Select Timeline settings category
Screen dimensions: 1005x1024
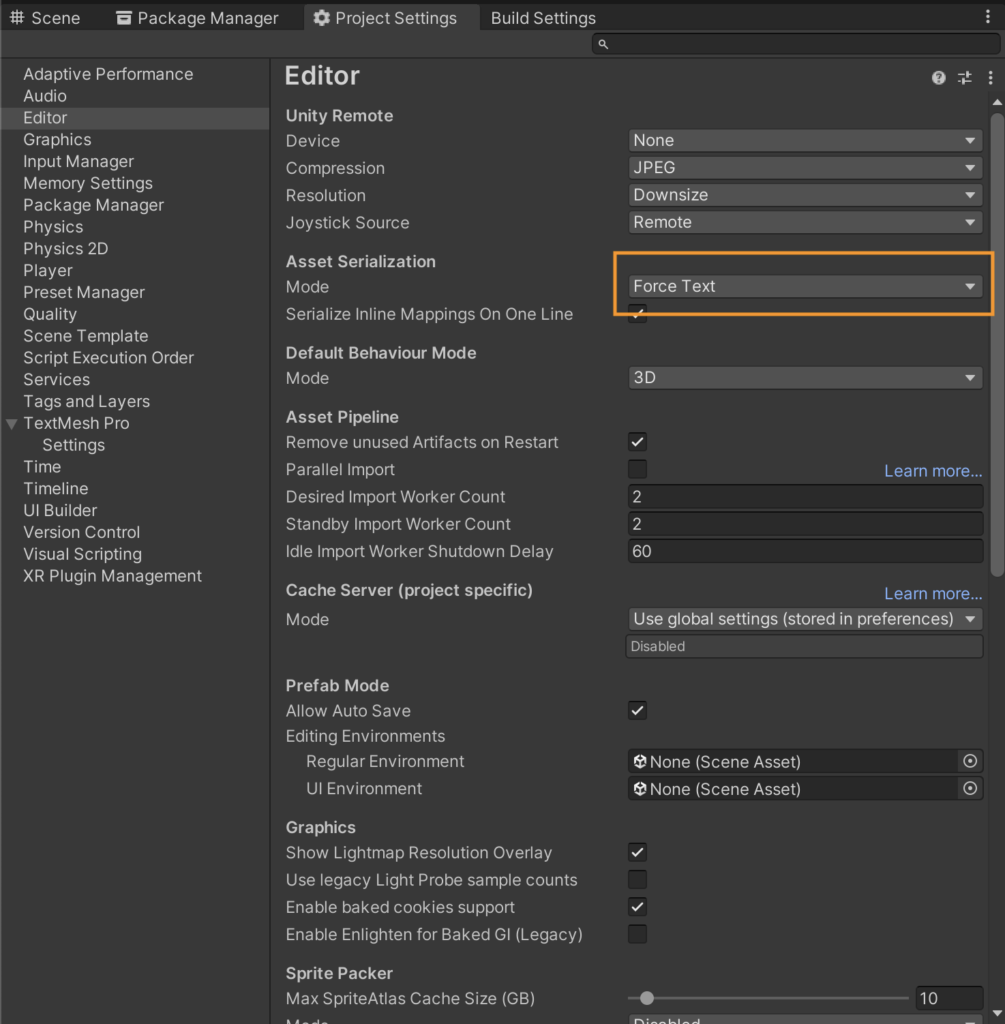click(x=56, y=488)
